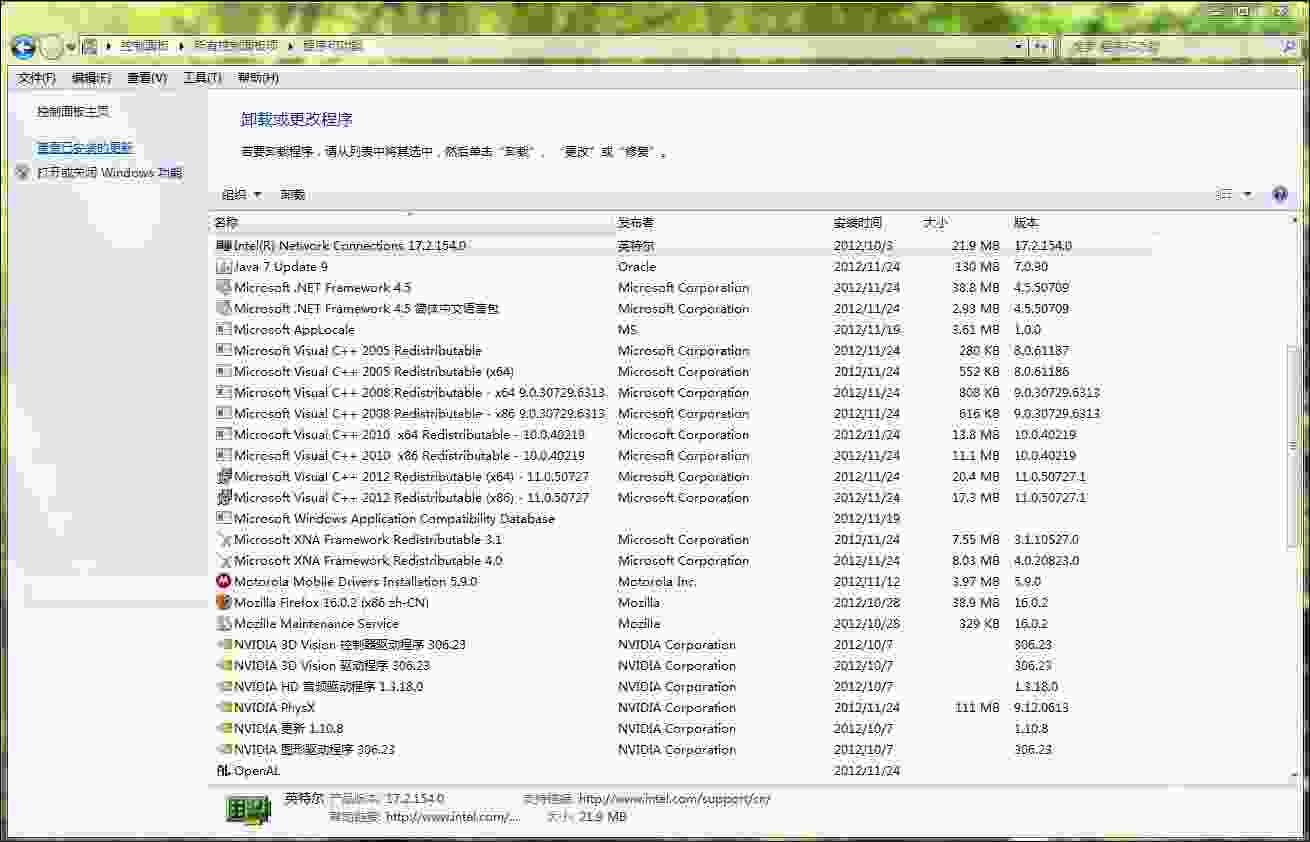Screen dimensions: 1310x842
Task: Open the 文件(F) menu
Action: [36, 77]
